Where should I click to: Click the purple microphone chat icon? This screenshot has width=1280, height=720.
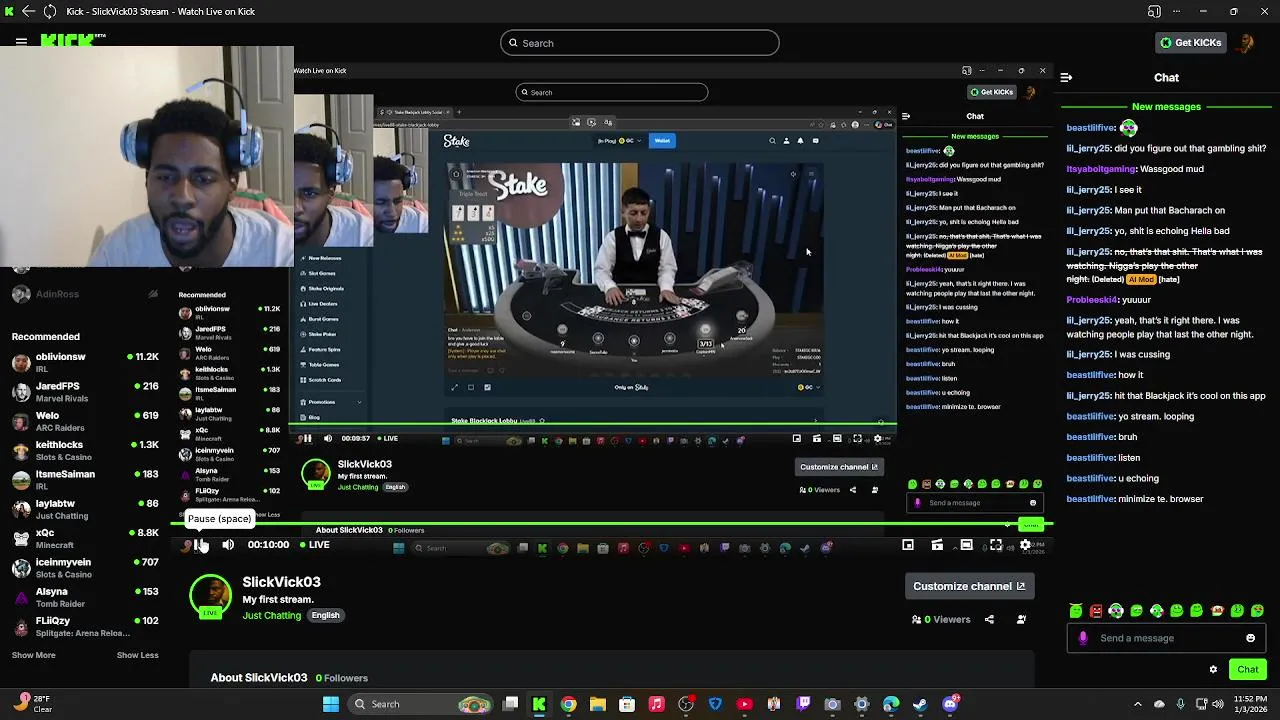(x=1082, y=638)
